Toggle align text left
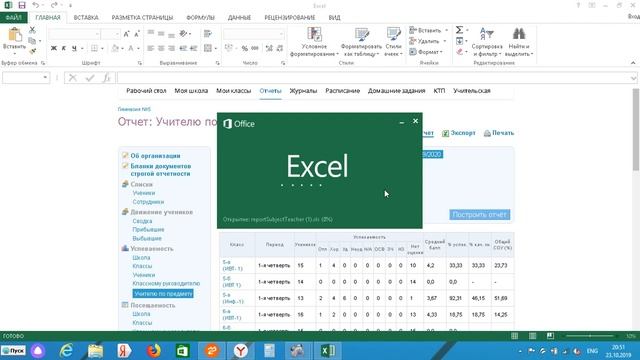Screen dimensions: 640x360 [151, 48]
